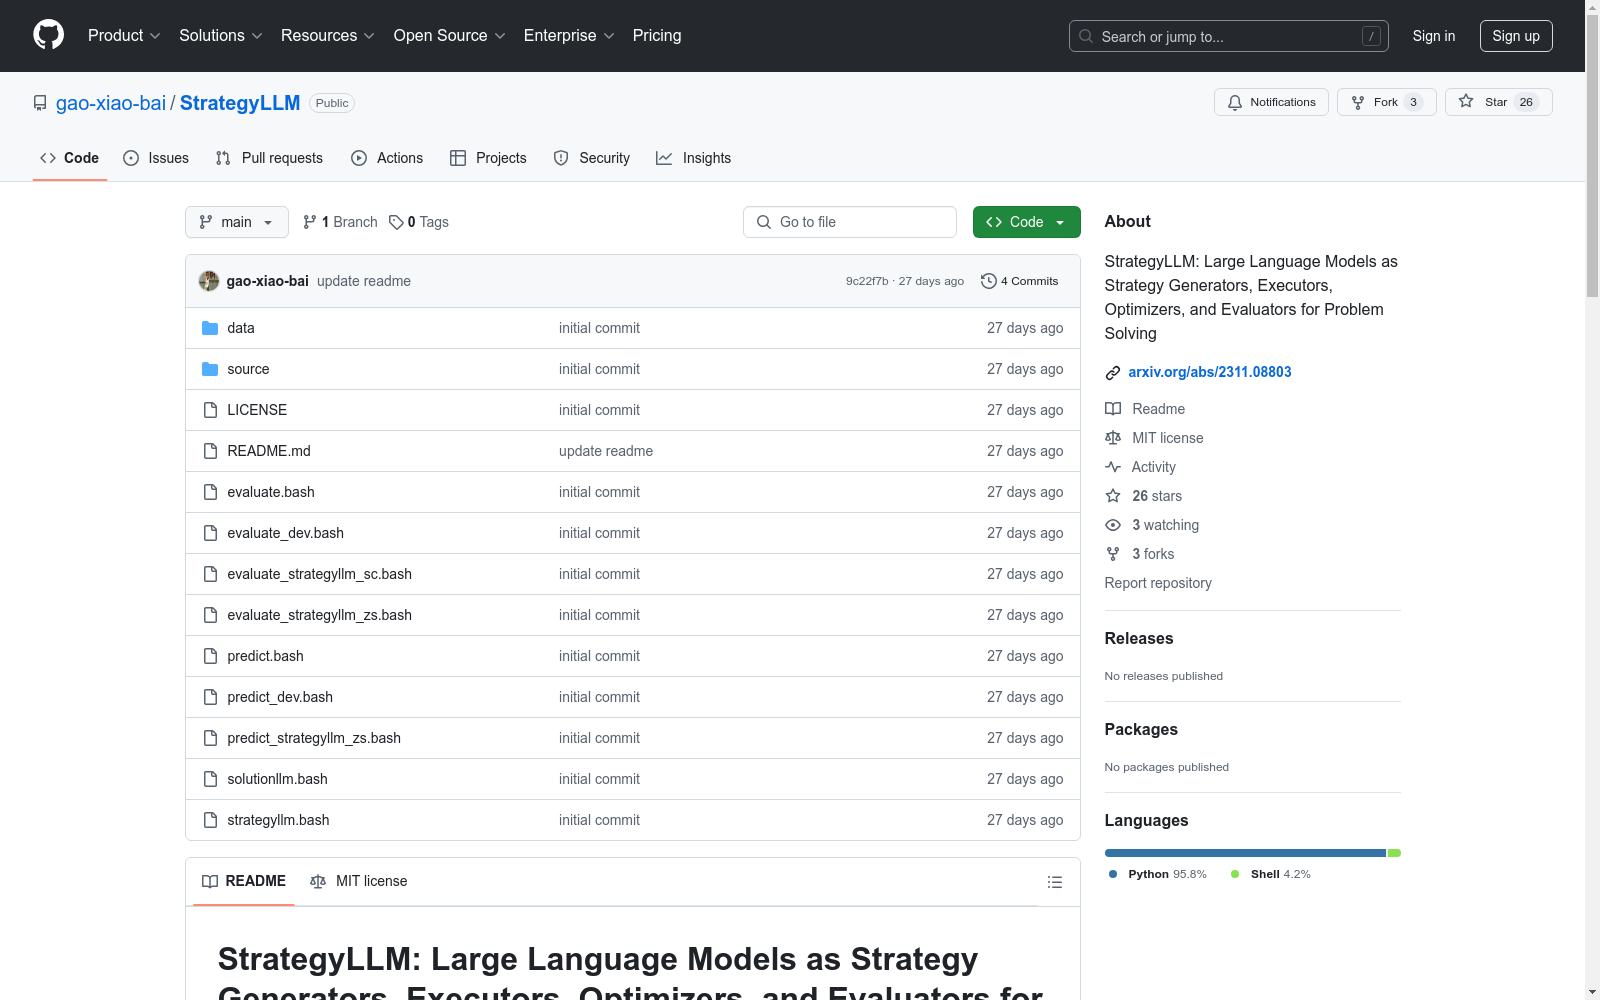
Task: Switch to the Pull requests tab
Action: [269, 158]
